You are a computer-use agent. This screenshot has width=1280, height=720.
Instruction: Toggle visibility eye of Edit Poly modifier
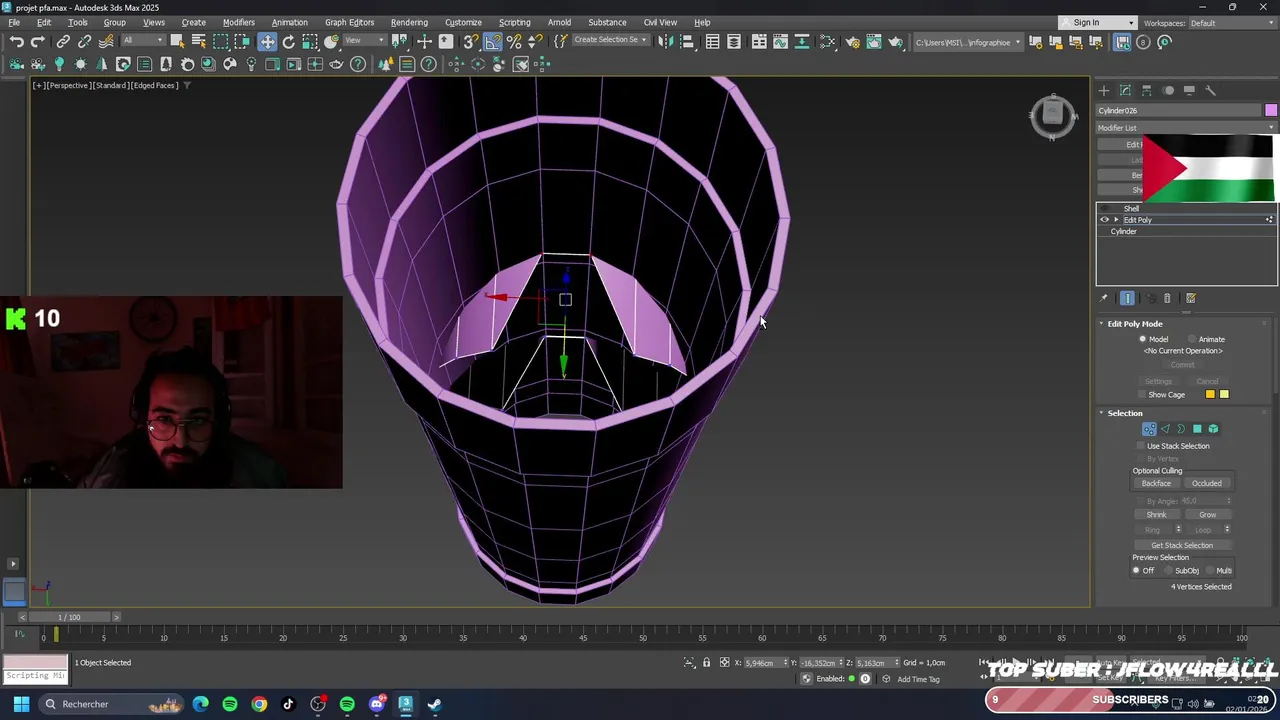click(1105, 220)
